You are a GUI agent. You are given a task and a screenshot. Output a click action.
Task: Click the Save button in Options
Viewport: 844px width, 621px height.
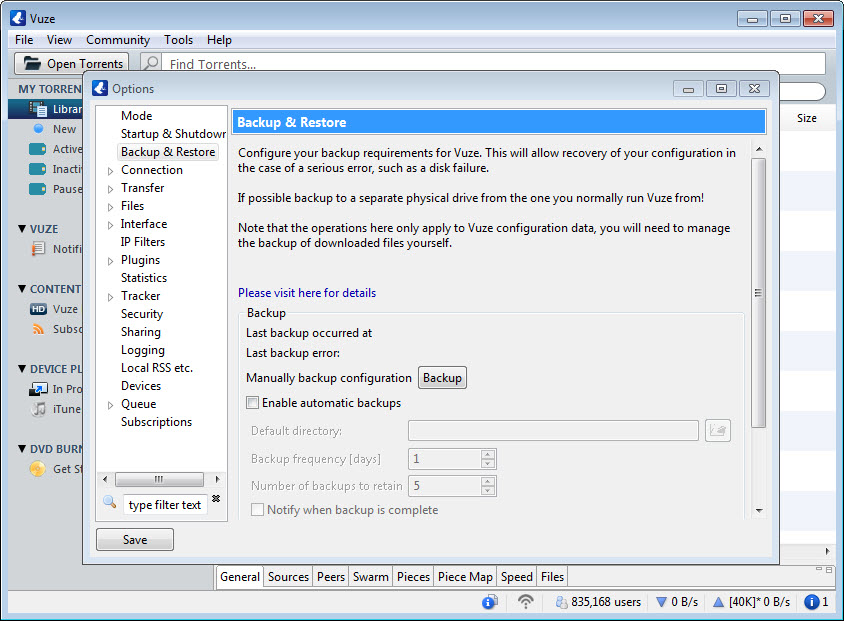coord(135,540)
